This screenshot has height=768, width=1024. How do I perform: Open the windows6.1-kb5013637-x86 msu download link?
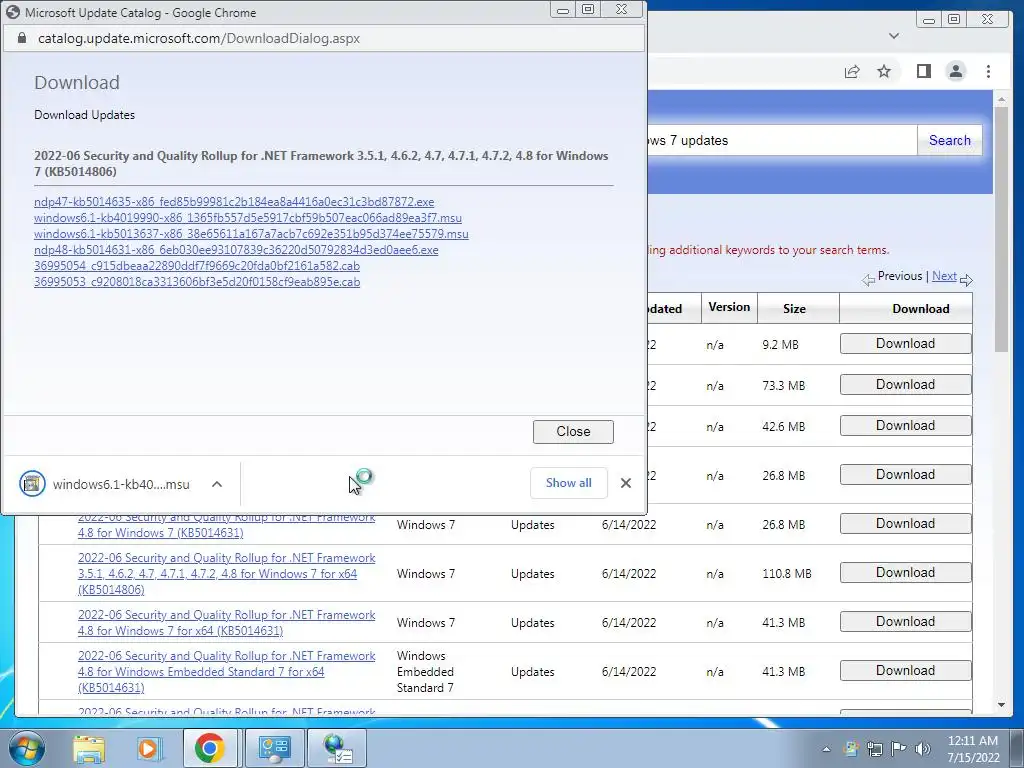tap(251, 234)
